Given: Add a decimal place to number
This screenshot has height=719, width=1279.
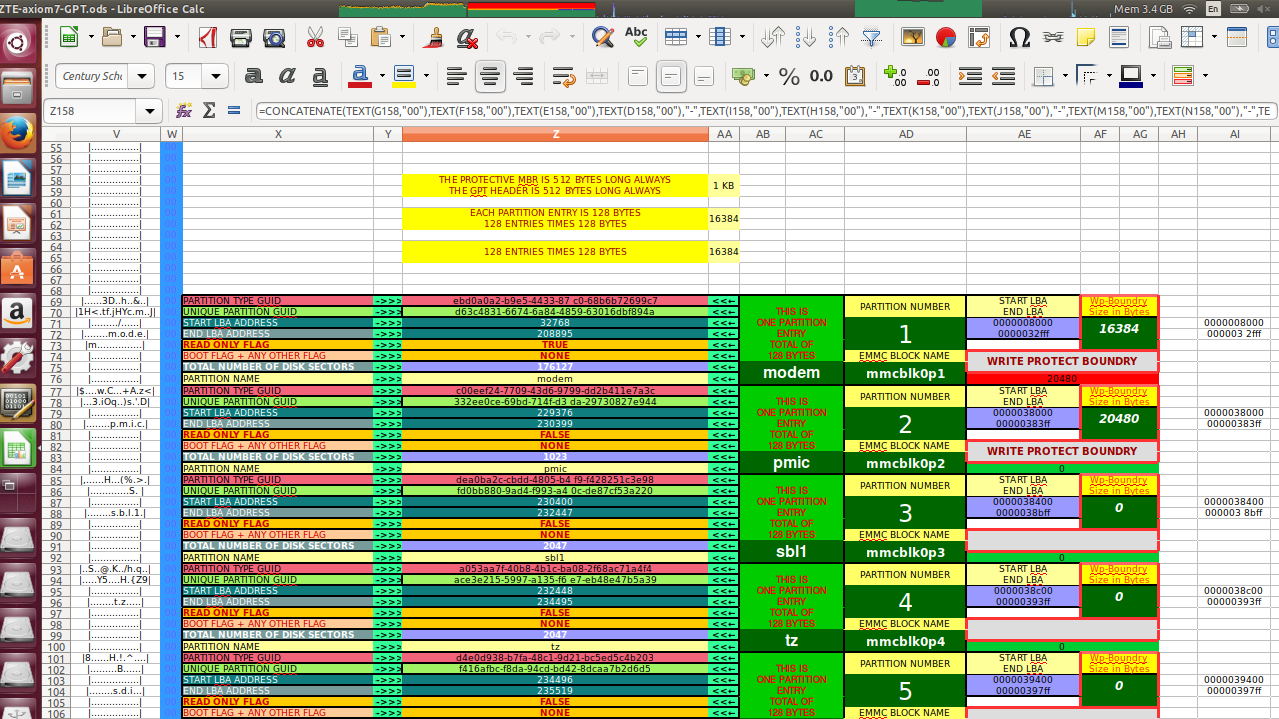Looking at the screenshot, I should pyautogui.click(x=896, y=77).
